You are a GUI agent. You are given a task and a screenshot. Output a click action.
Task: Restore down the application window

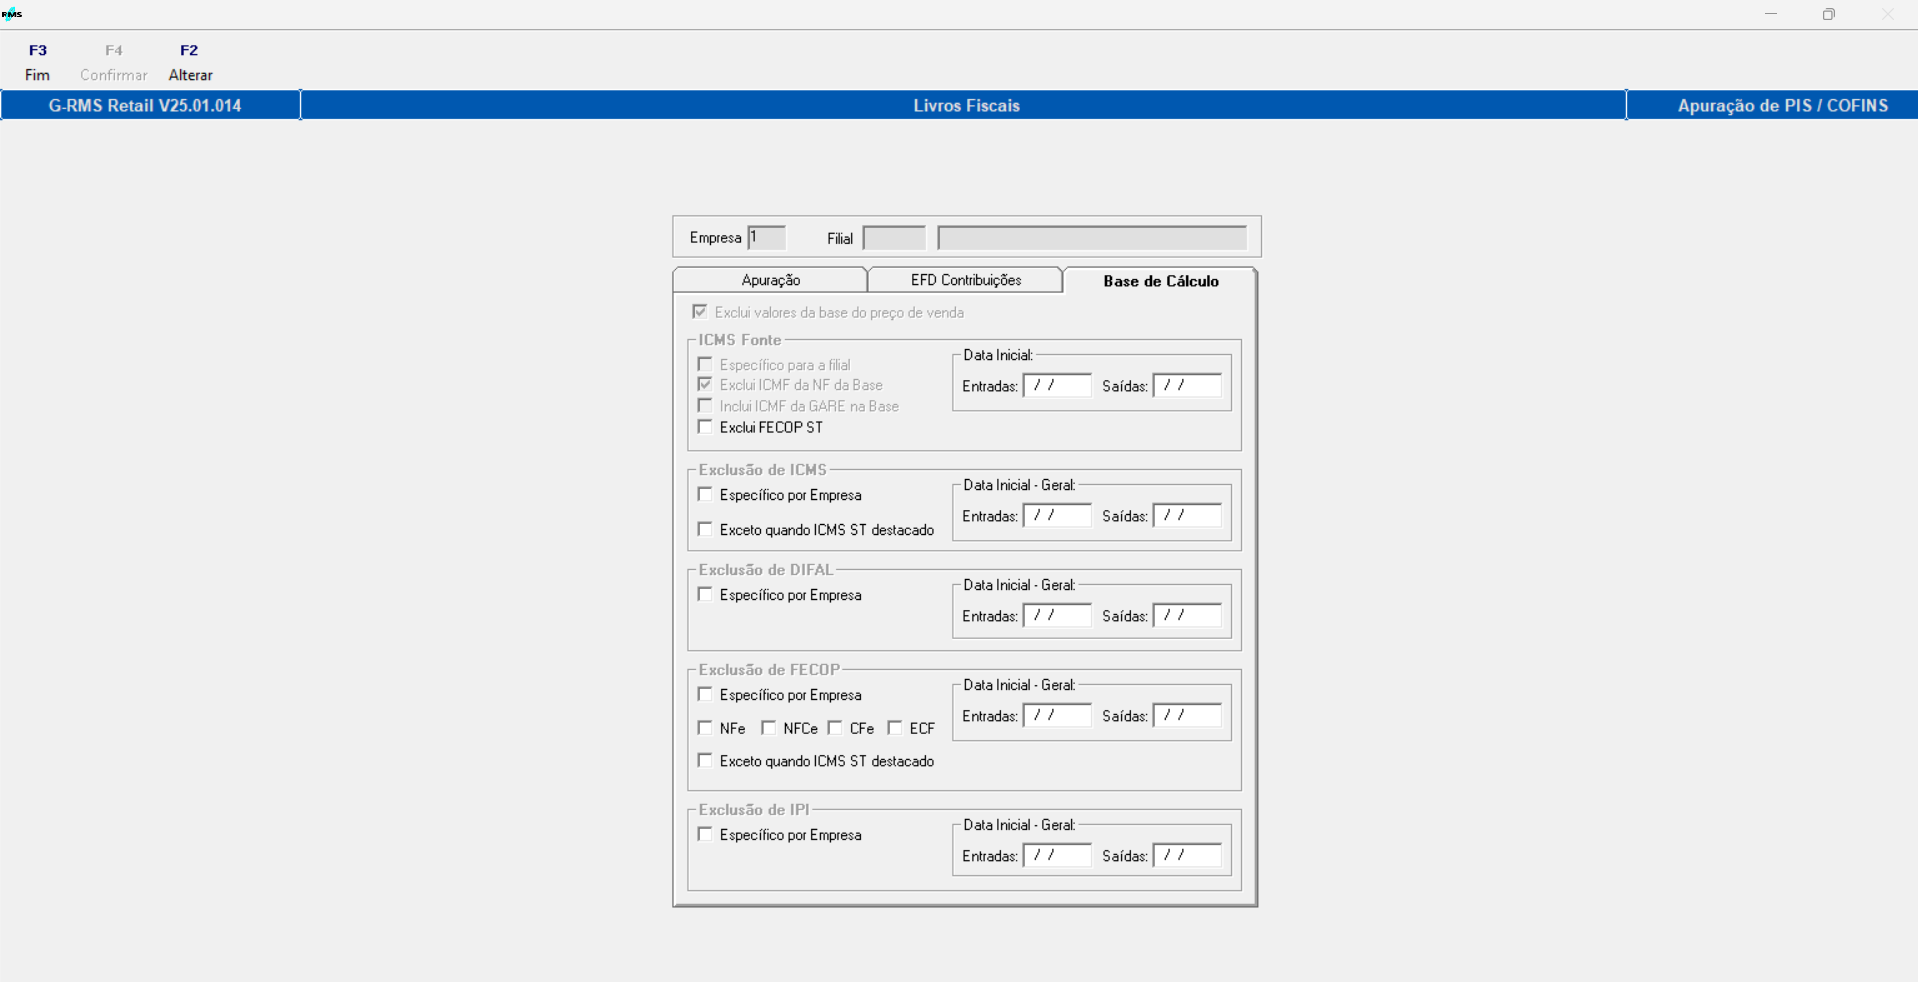point(1829,14)
